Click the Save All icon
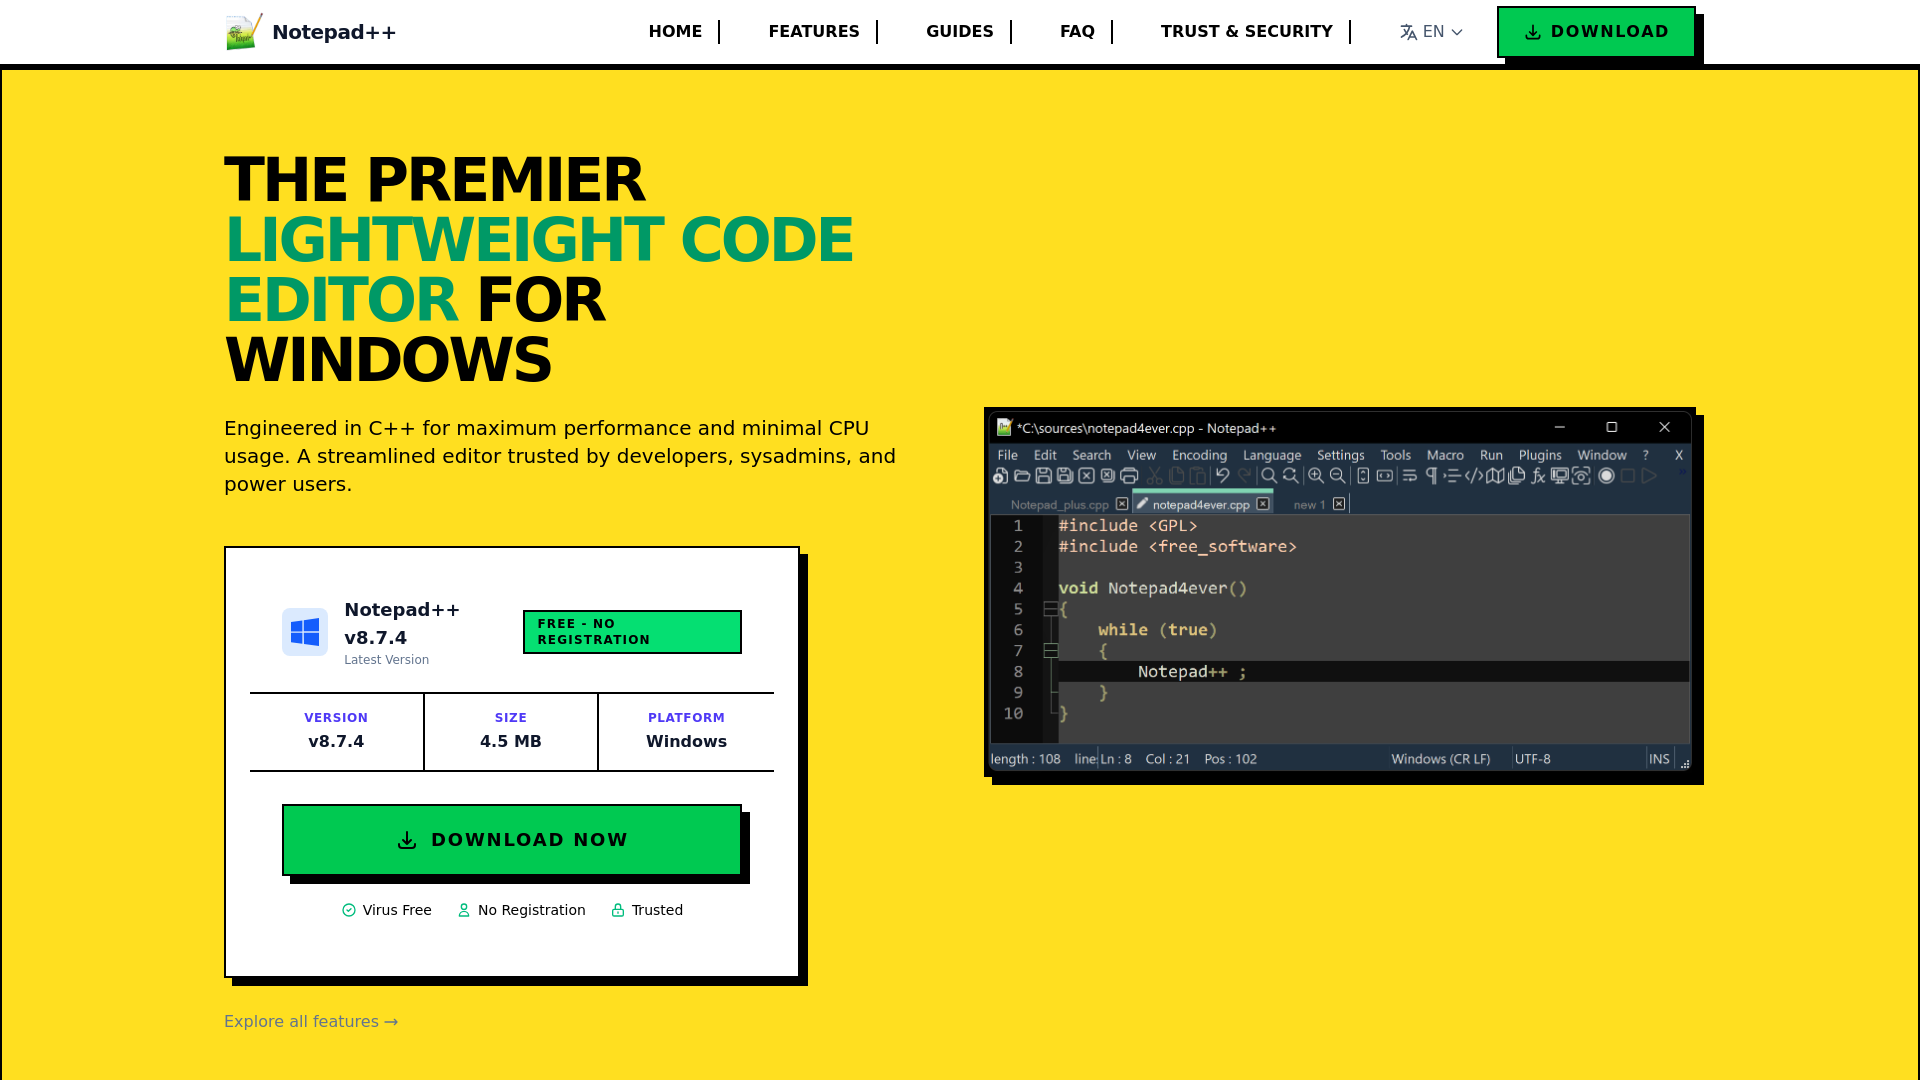The image size is (1920, 1080). (x=1065, y=476)
